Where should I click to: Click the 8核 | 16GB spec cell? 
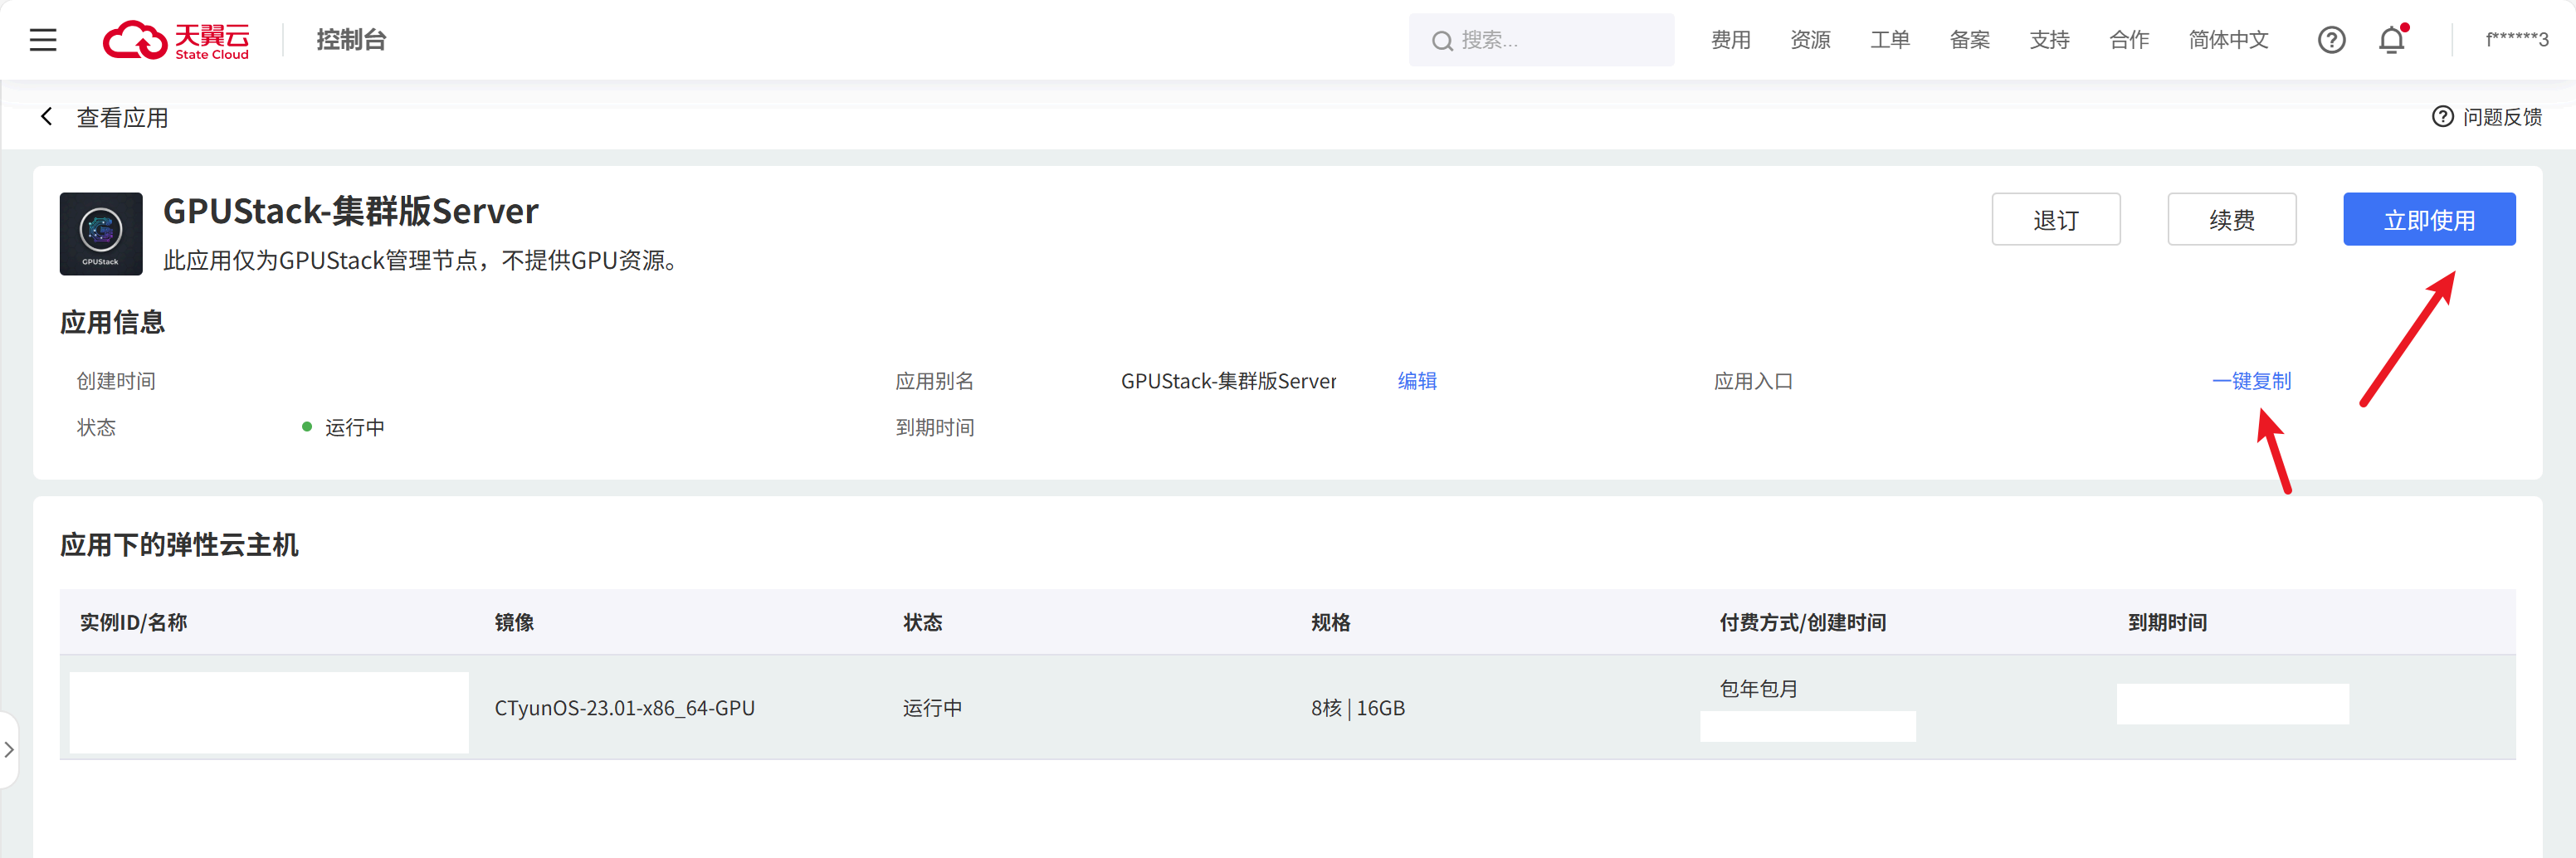coord(1358,708)
